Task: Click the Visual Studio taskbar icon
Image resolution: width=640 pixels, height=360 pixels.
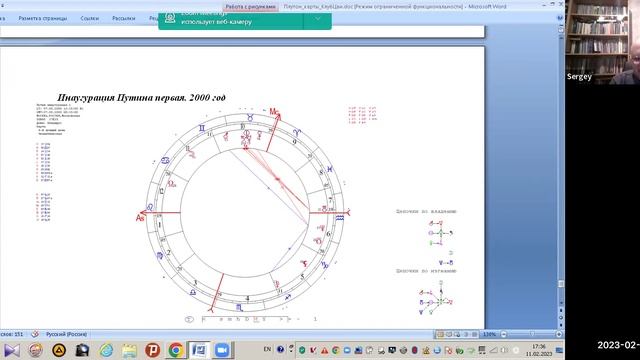Action: [12, 350]
